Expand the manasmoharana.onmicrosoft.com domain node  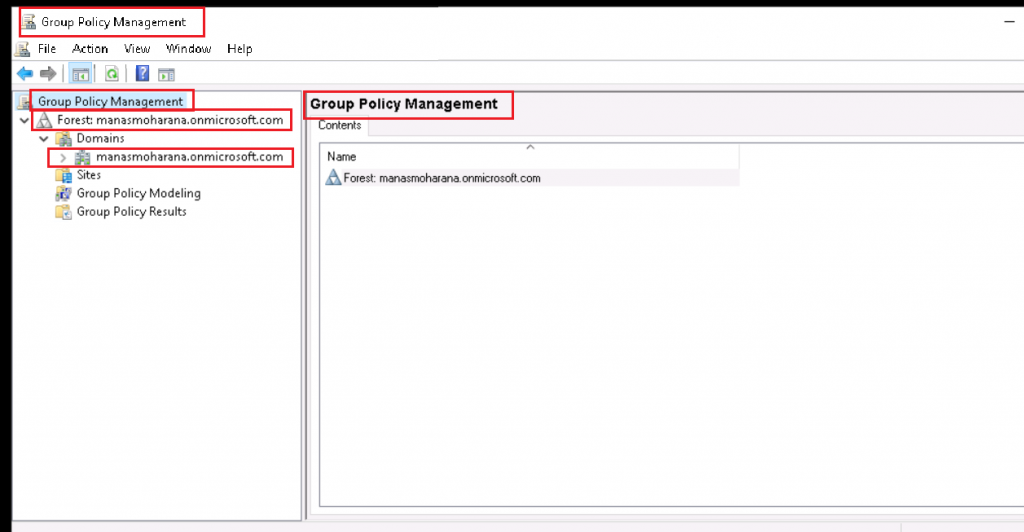click(x=63, y=158)
